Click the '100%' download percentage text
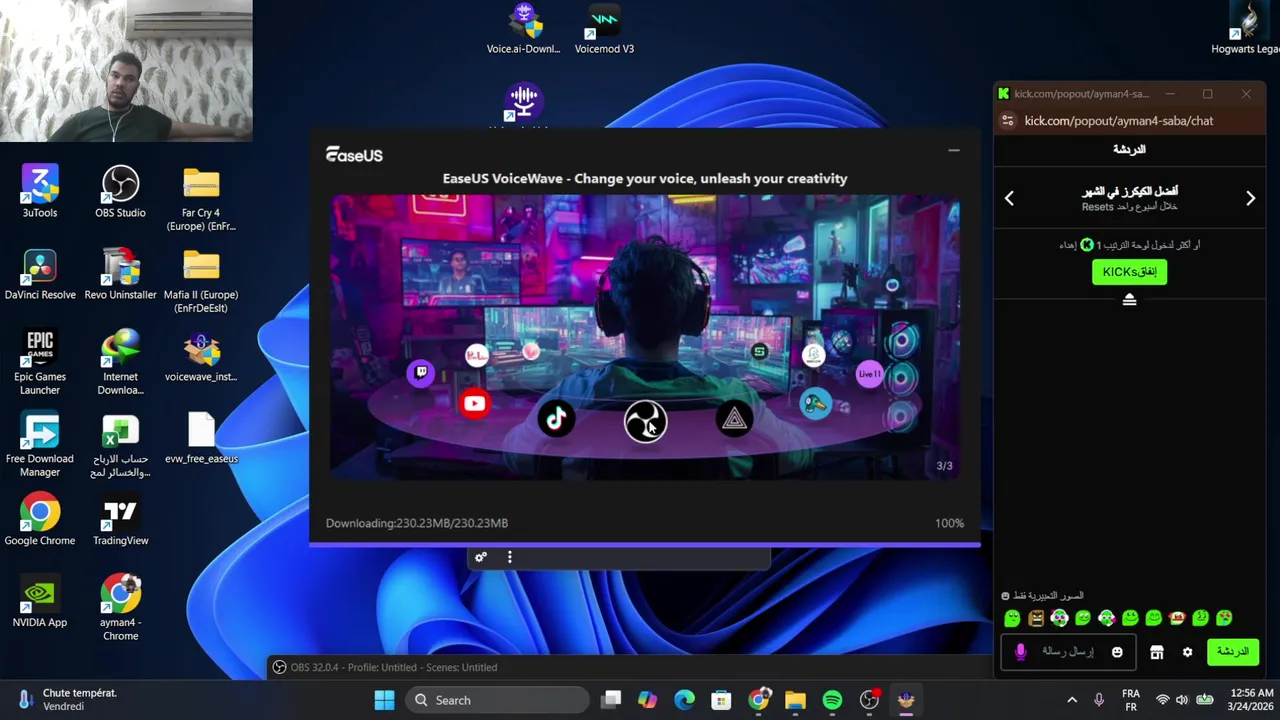The width and height of the screenshot is (1280, 720). [949, 523]
